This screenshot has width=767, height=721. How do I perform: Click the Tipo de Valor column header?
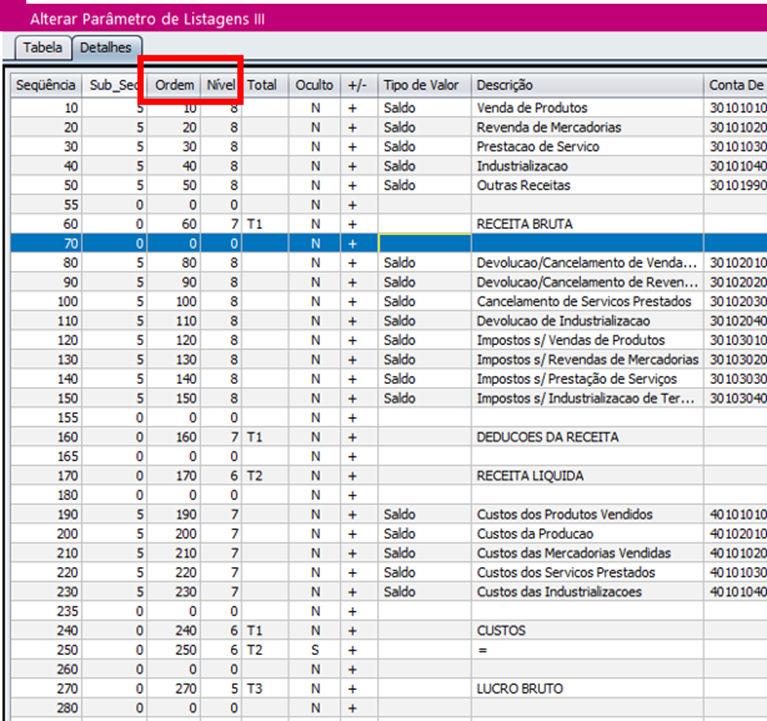(422, 86)
